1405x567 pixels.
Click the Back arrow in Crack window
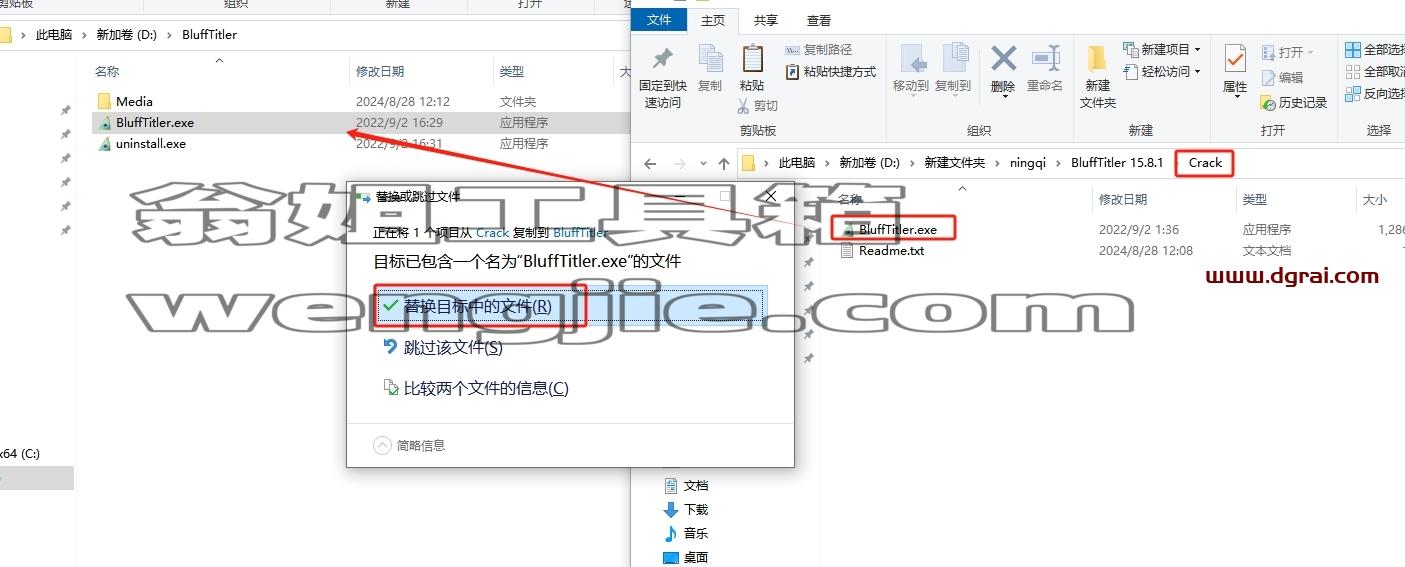pos(650,163)
